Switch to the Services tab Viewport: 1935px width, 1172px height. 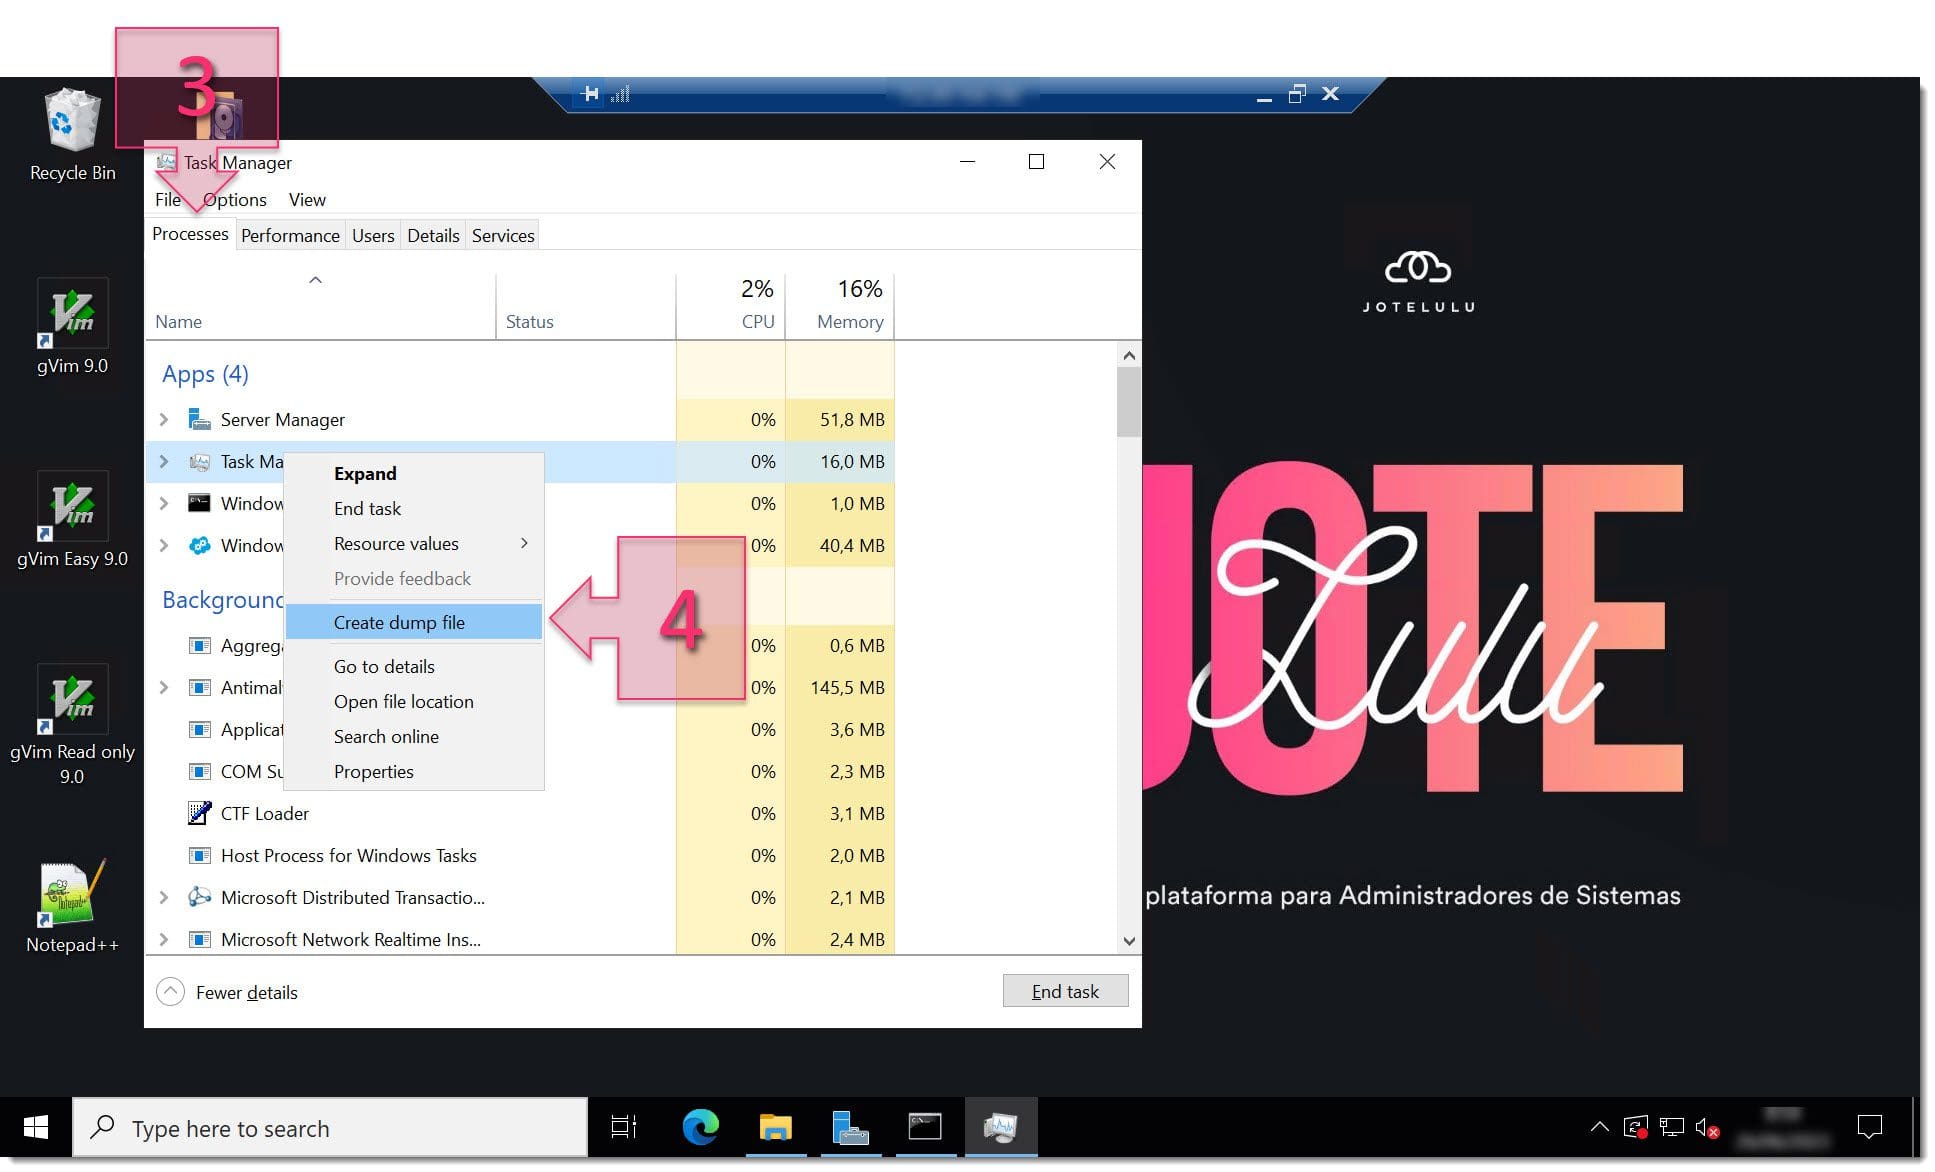click(x=503, y=235)
